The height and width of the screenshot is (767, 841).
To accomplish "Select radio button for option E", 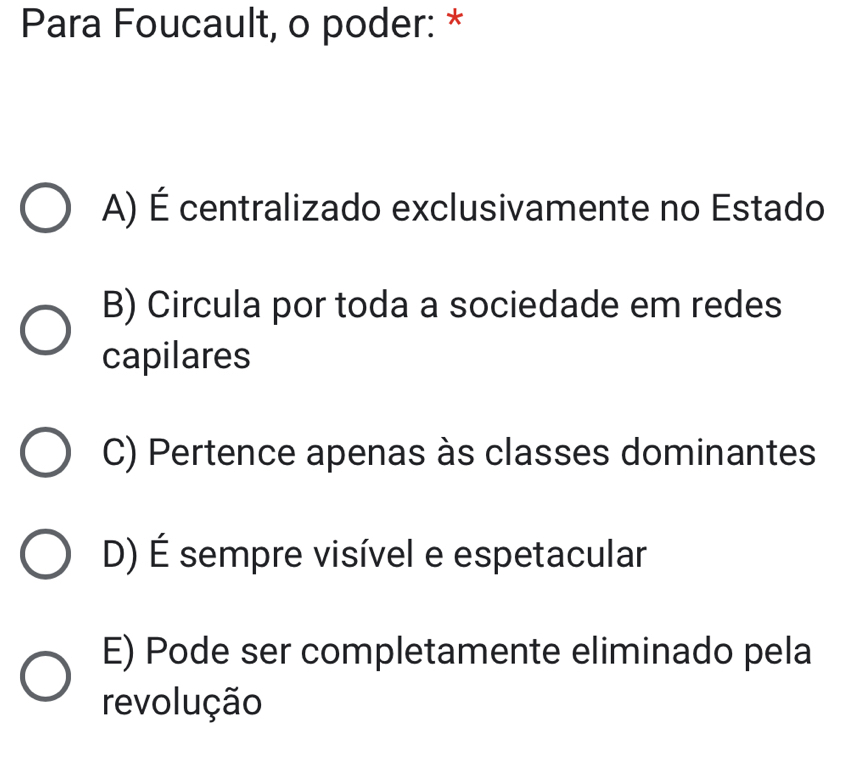I will coord(46,676).
